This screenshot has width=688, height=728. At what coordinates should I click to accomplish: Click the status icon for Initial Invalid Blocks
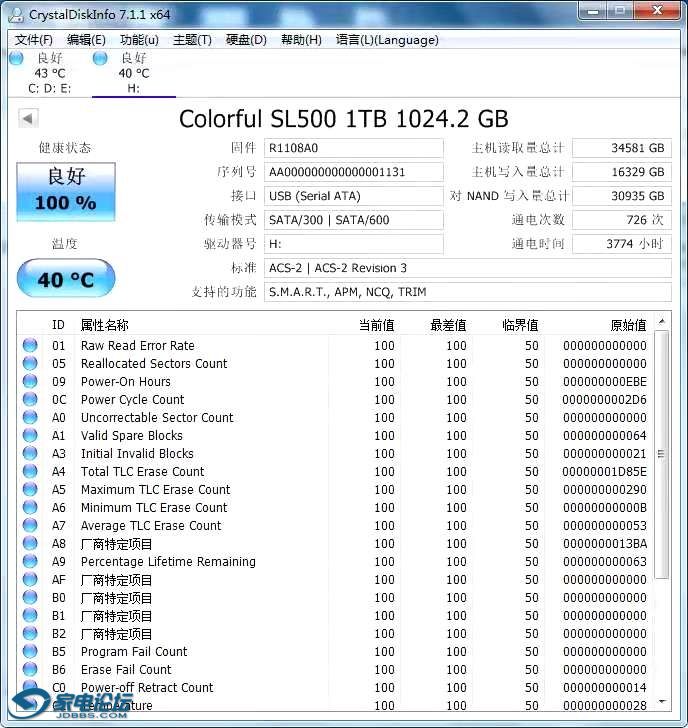tap(30, 453)
